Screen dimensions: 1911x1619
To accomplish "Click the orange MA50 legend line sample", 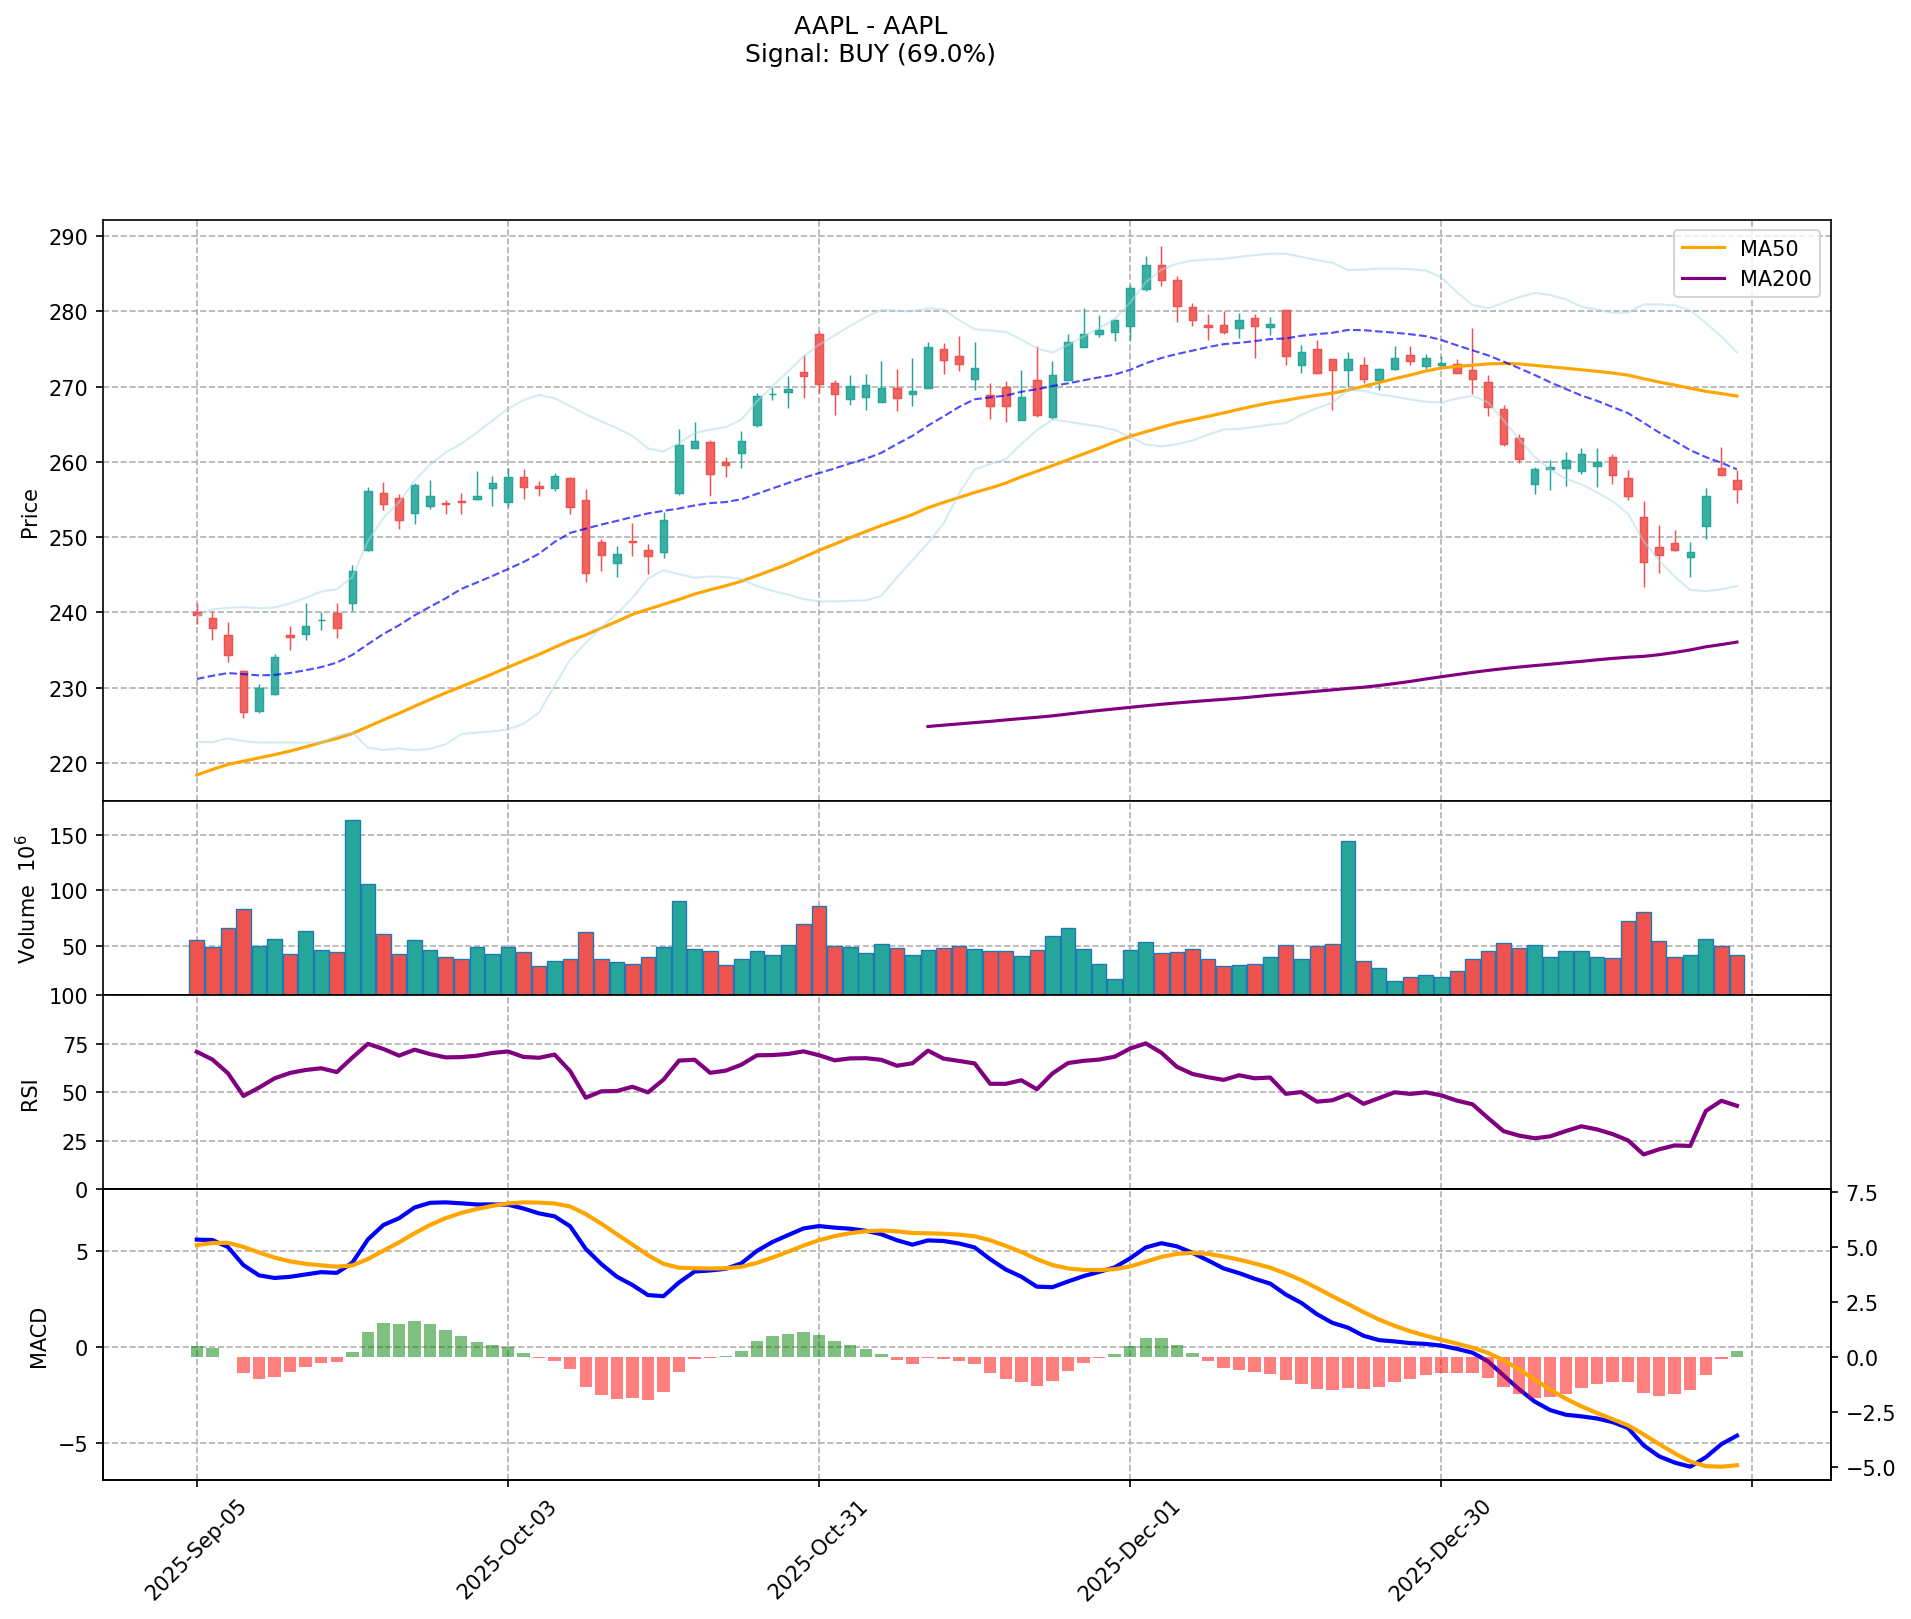I will (1704, 248).
